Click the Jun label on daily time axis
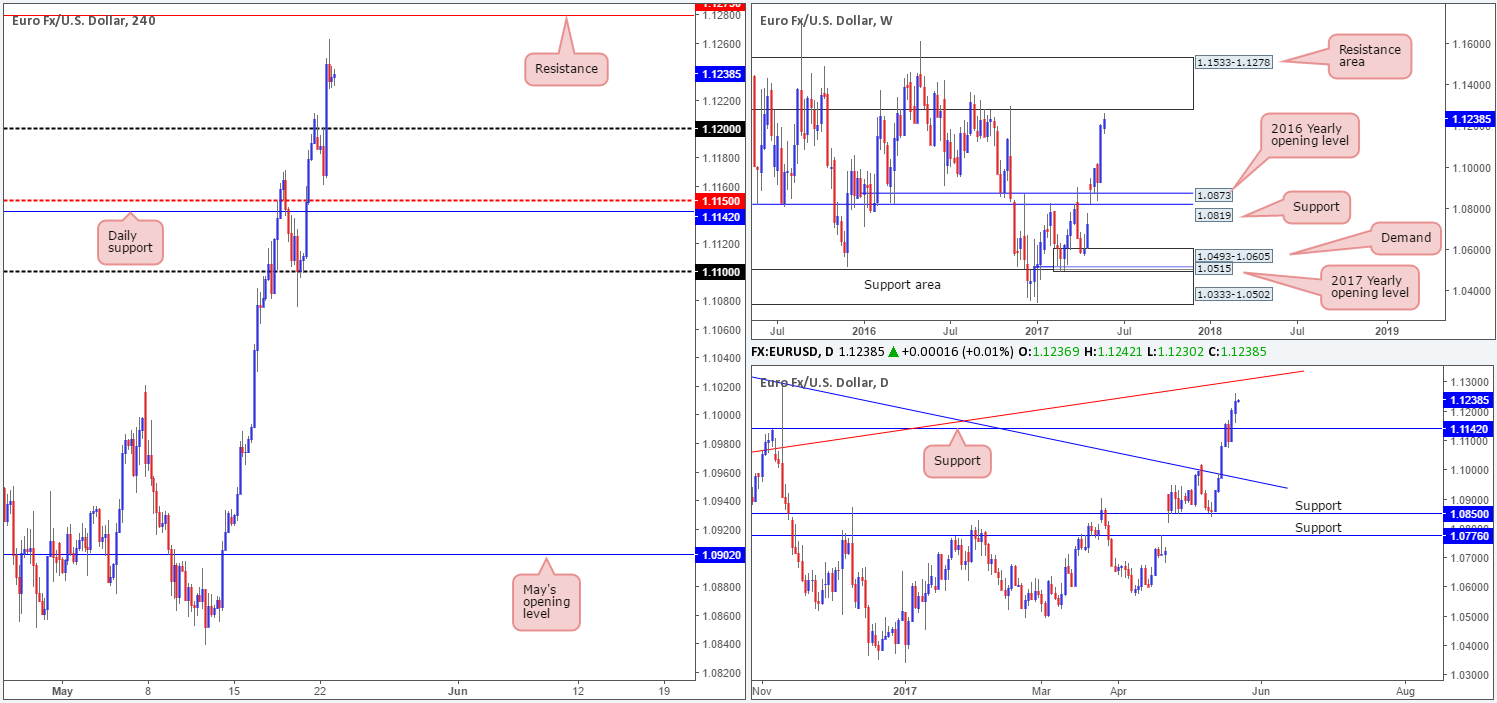The height and width of the screenshot is (703, 1497). [x=1261, y=691]
